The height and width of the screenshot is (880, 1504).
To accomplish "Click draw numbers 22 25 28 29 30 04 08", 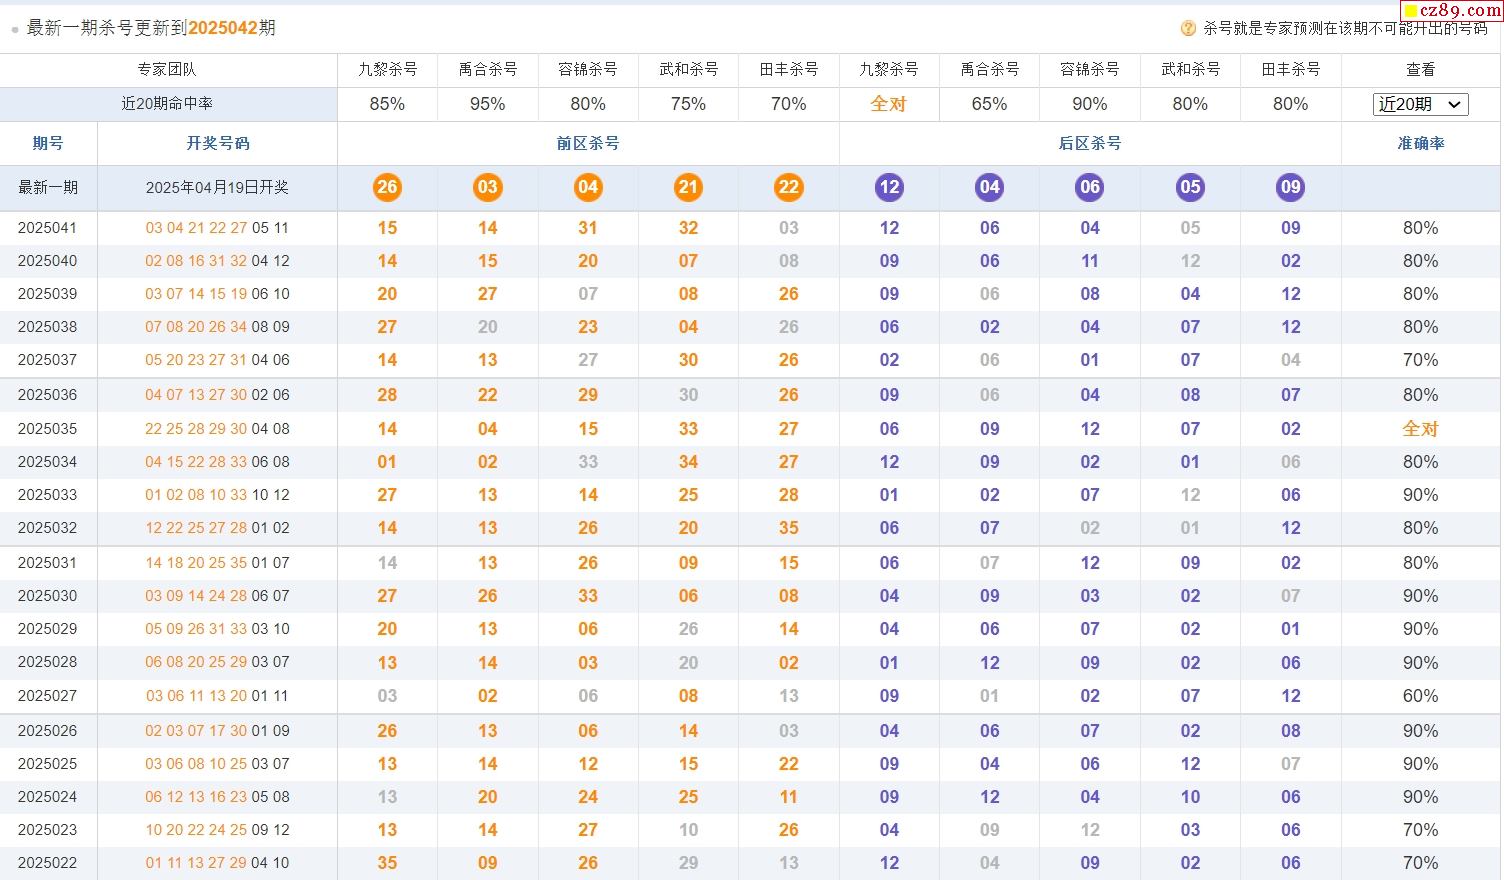I will tap(217, 429).
